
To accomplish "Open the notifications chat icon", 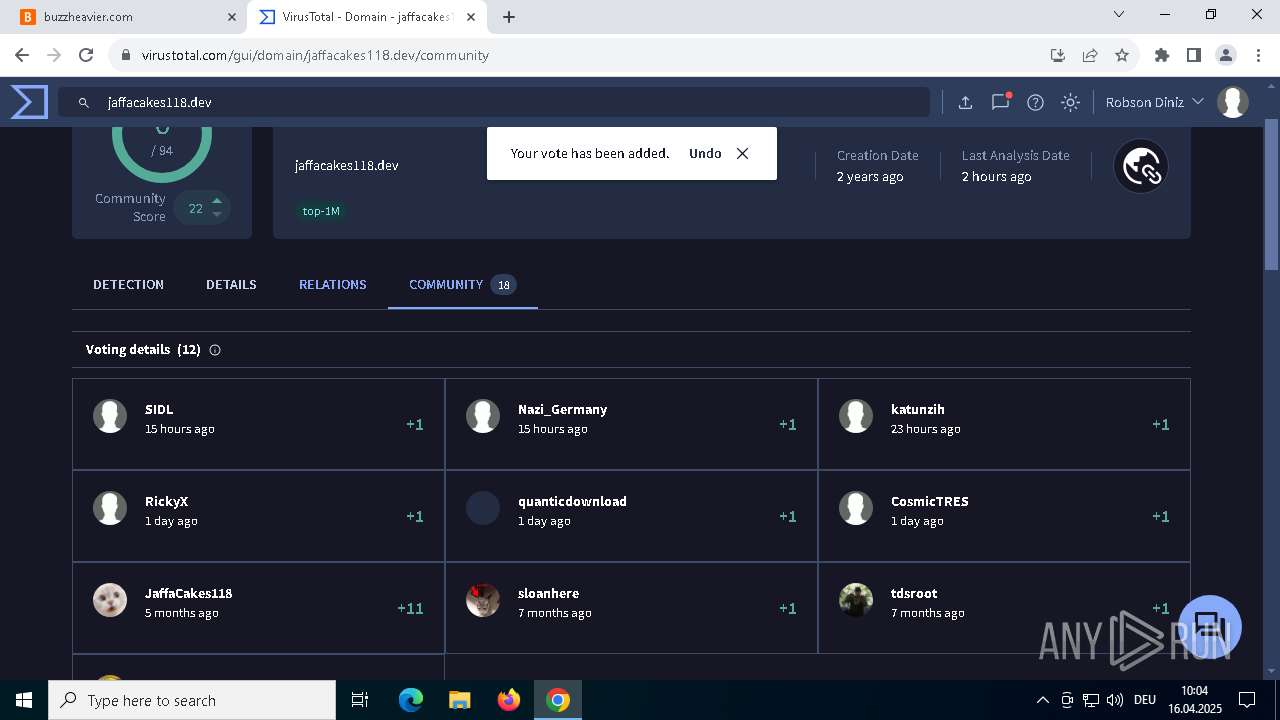I will pyautogui.click(x=1000, y=102).
